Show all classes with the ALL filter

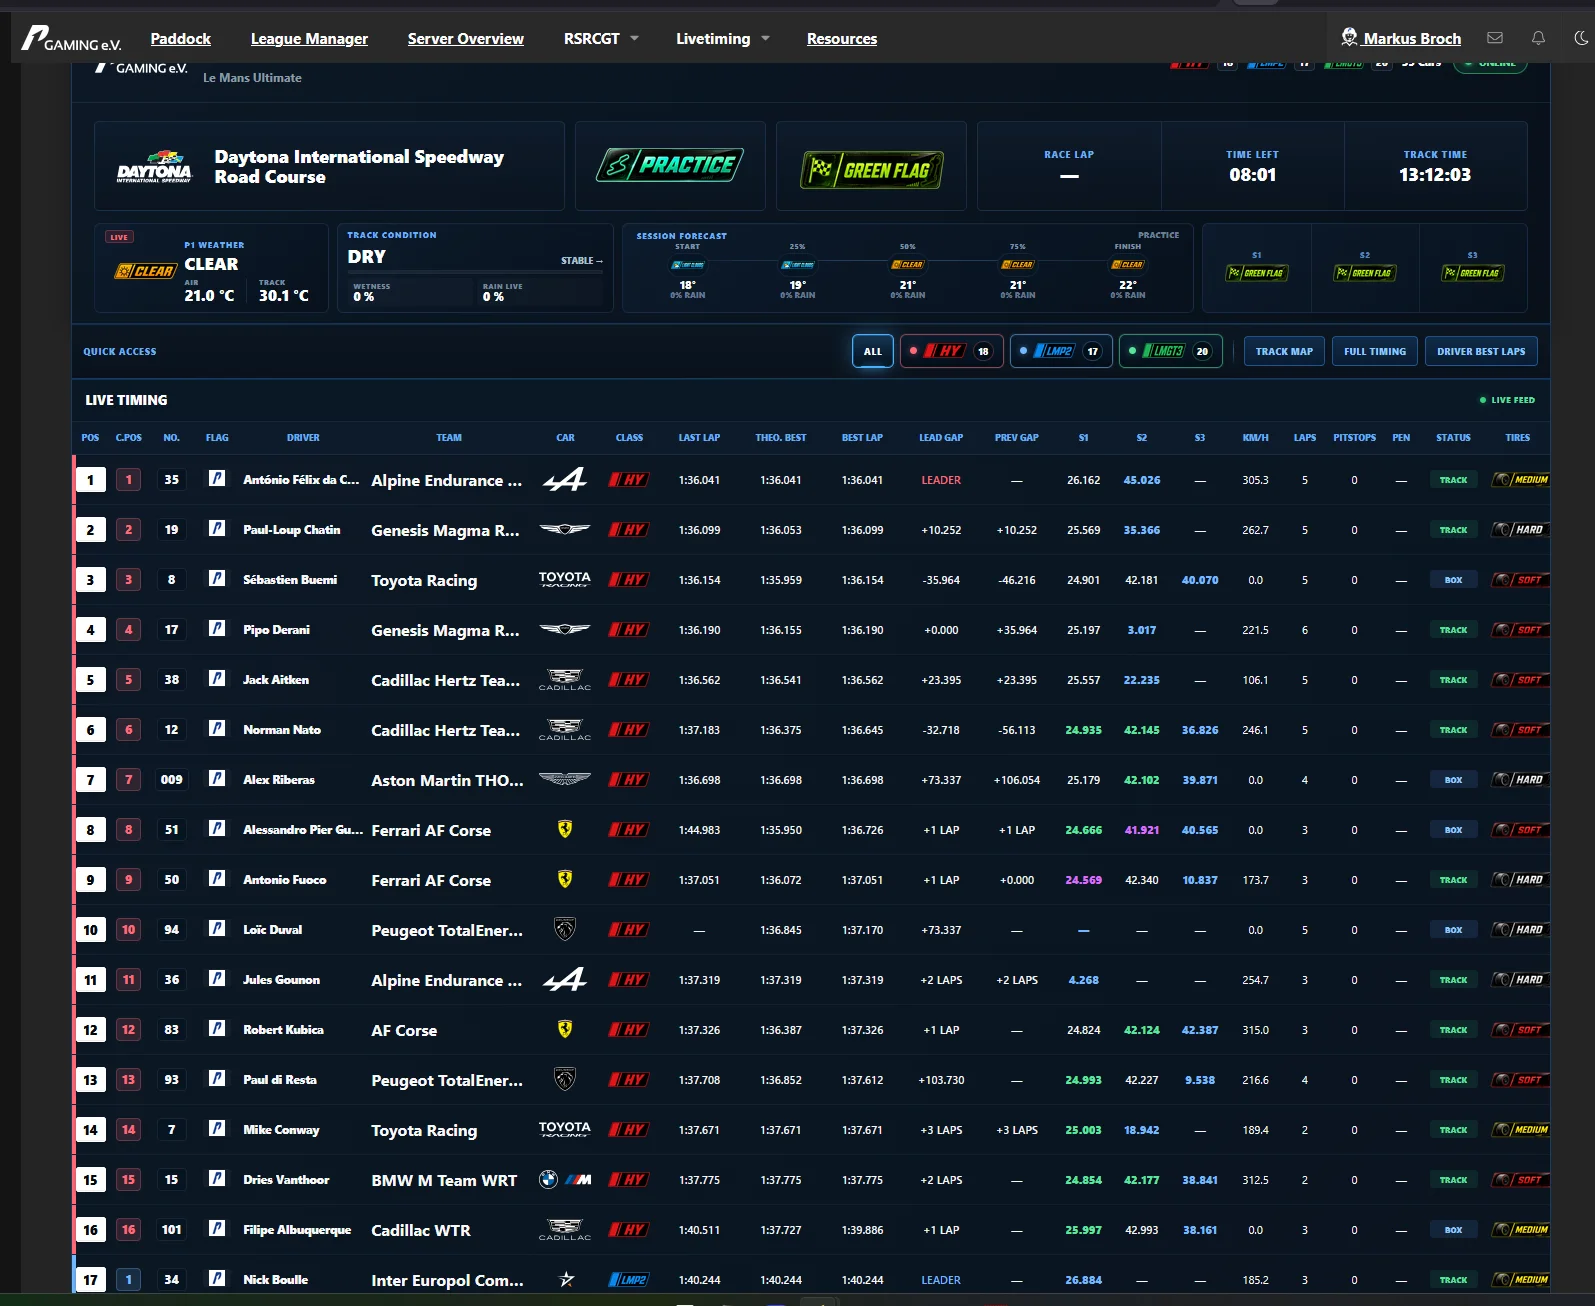click(x=873, y=351)
